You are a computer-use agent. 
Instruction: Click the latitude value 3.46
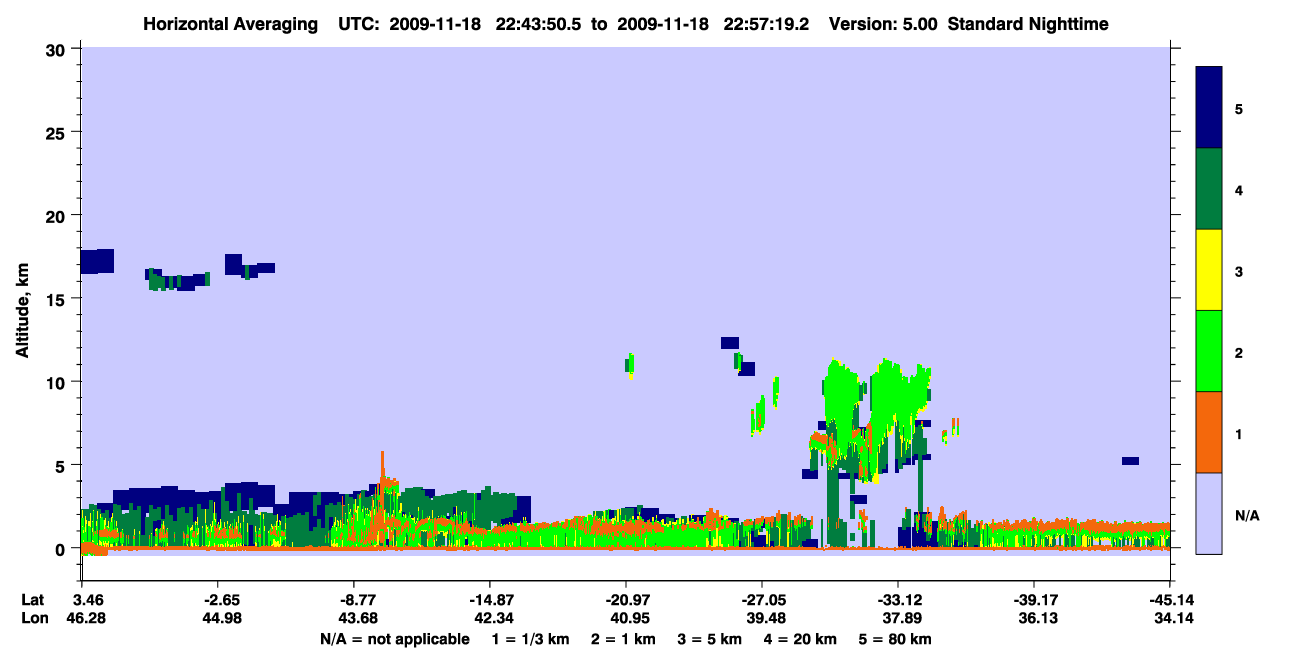81,600
